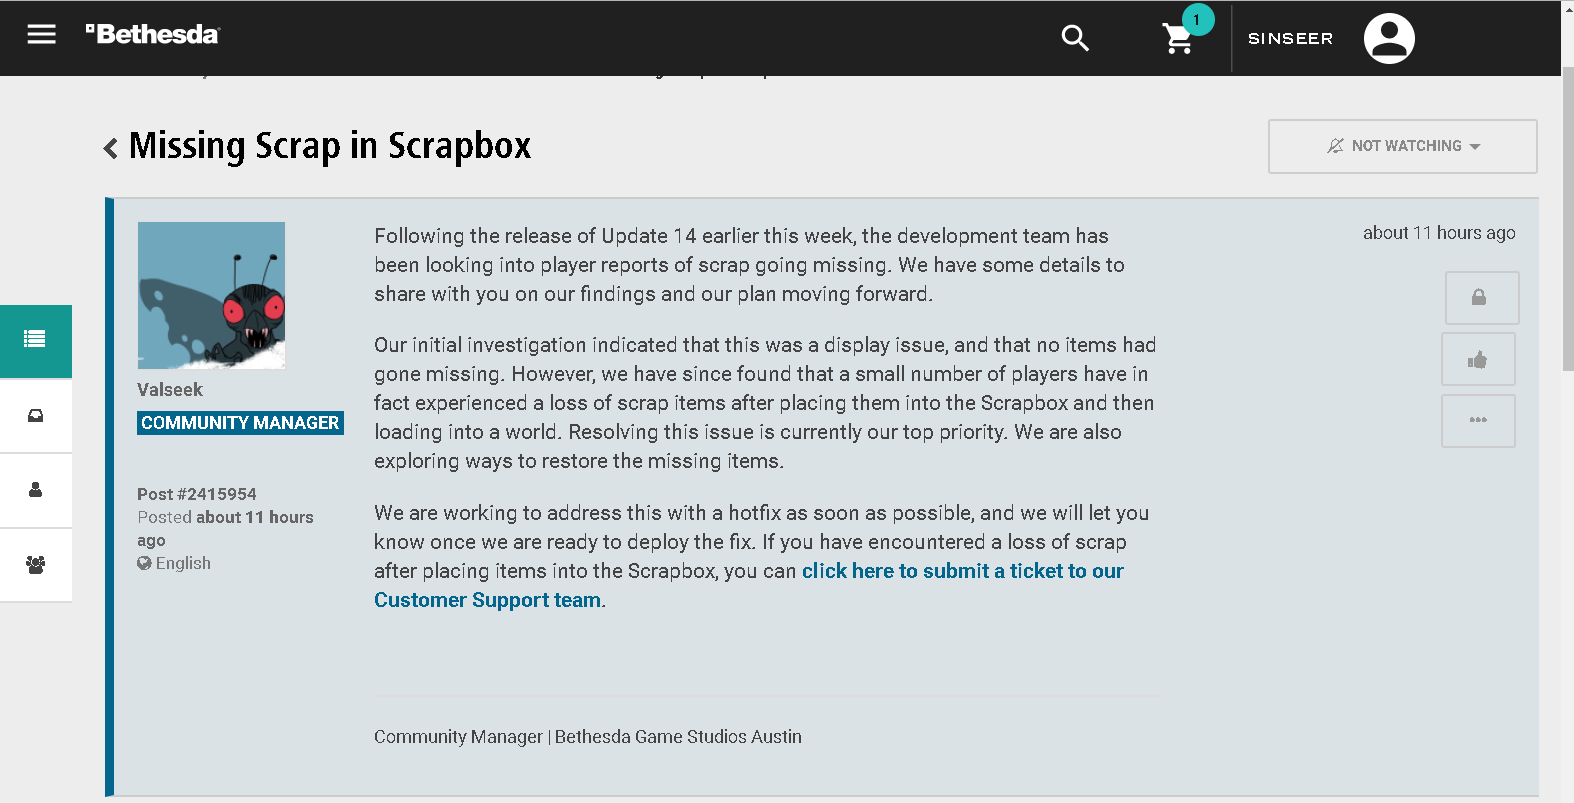Open the groups sidebar icon

36,565
